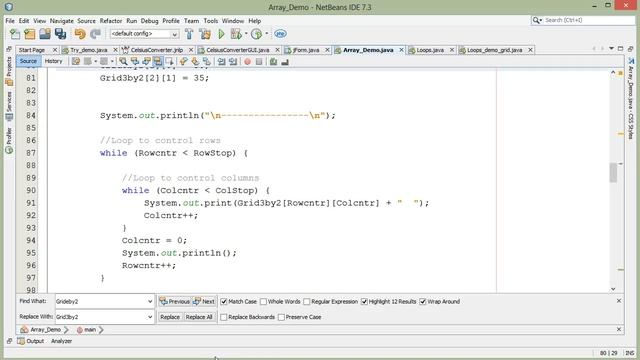Toggle the Wrap Around checkbox
Screen dimensions: 640x360
(x=423, y=302)
